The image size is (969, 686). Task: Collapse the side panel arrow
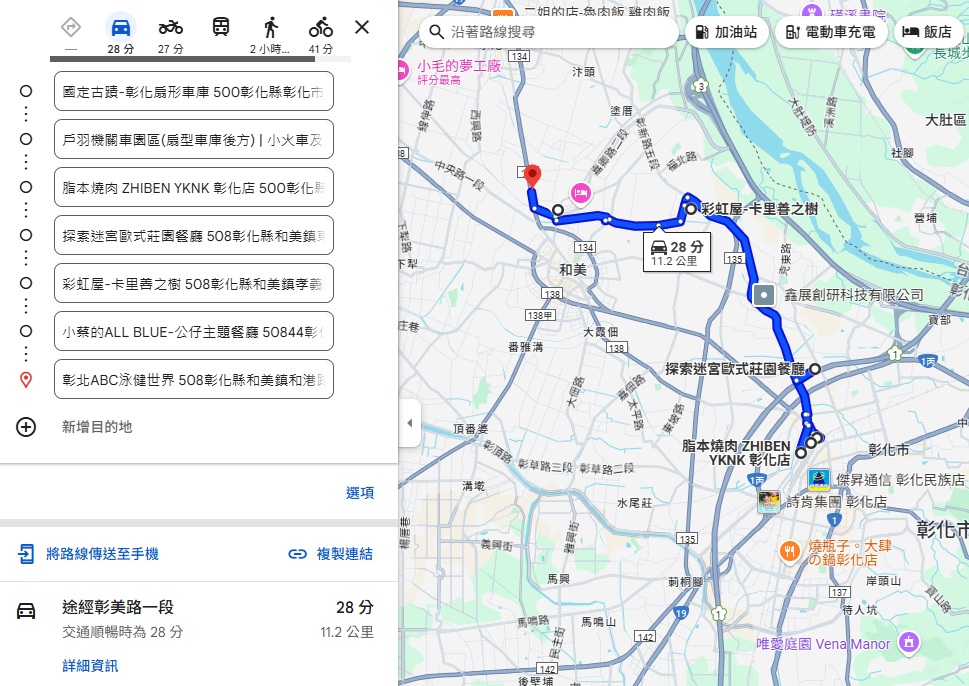point(410,423)
